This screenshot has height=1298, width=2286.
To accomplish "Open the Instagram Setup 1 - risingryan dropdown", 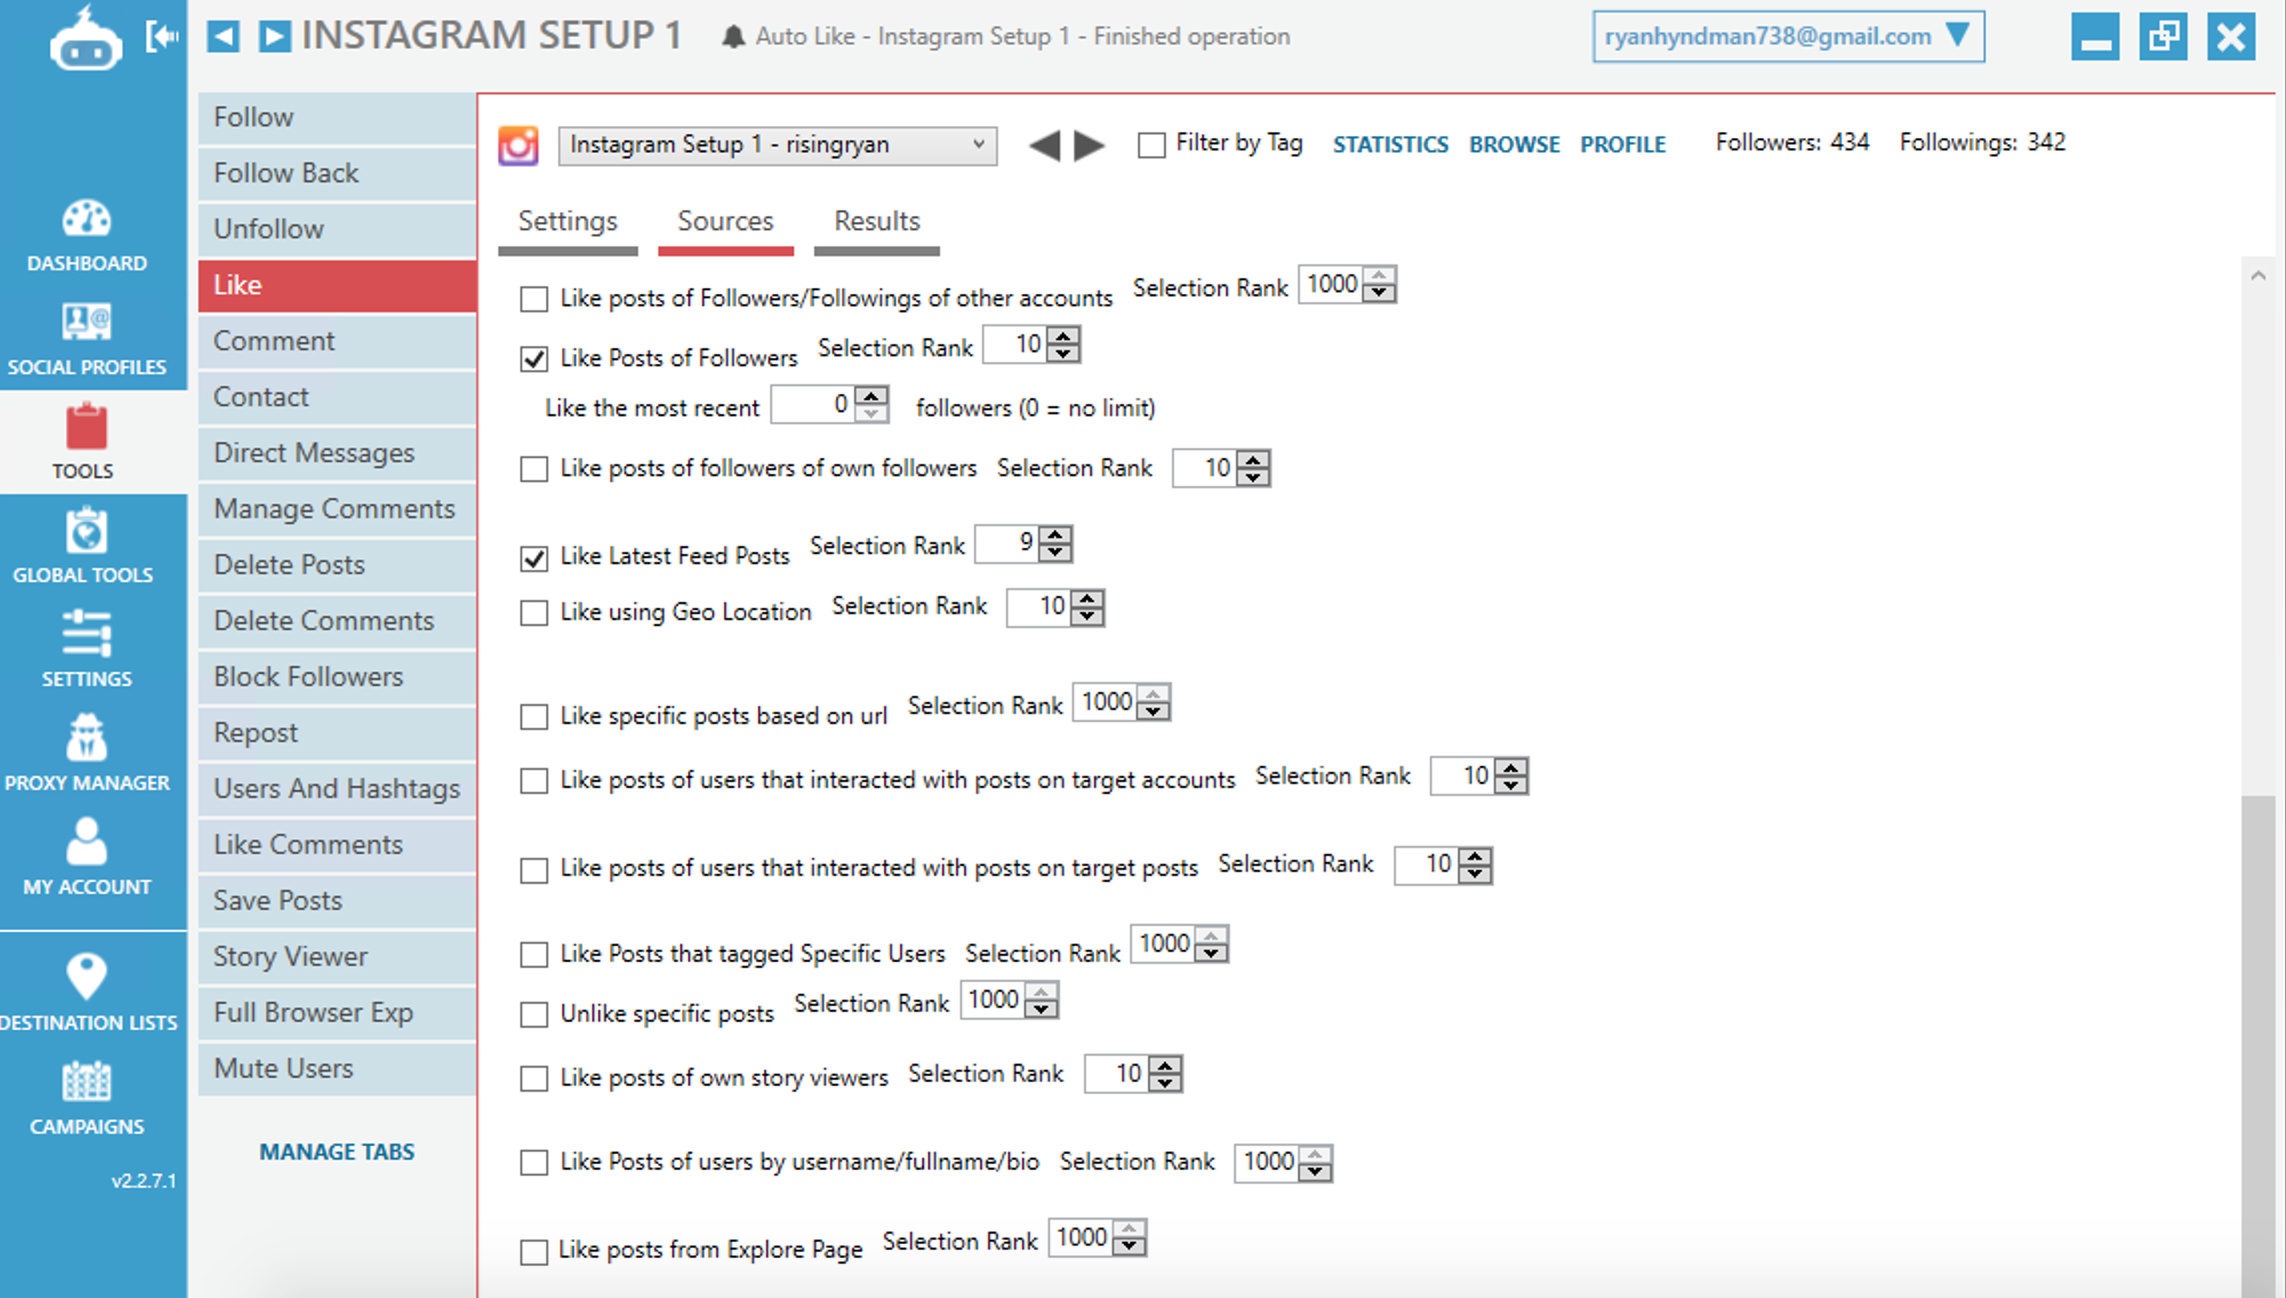I will tap(777, 146).
